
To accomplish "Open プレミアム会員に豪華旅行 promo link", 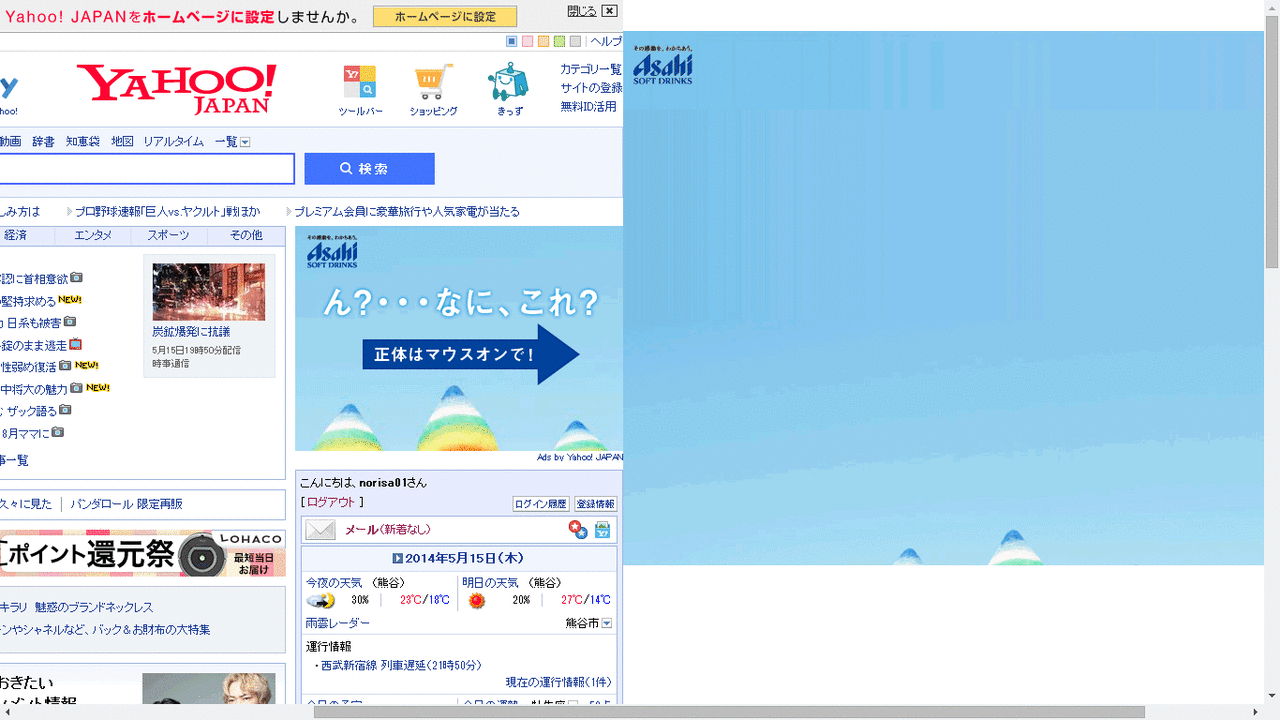I will click(407, 212).
